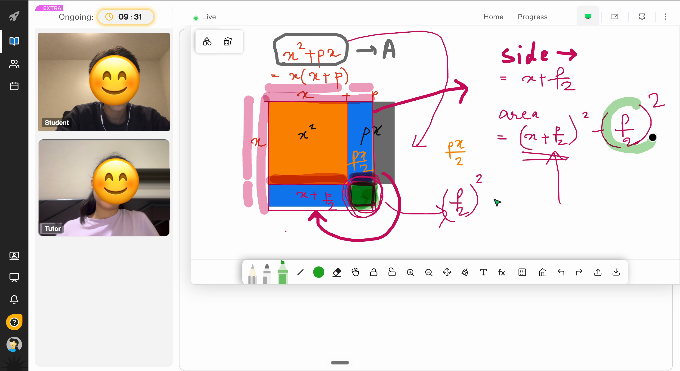Select the Student video thumbnail

104,82
